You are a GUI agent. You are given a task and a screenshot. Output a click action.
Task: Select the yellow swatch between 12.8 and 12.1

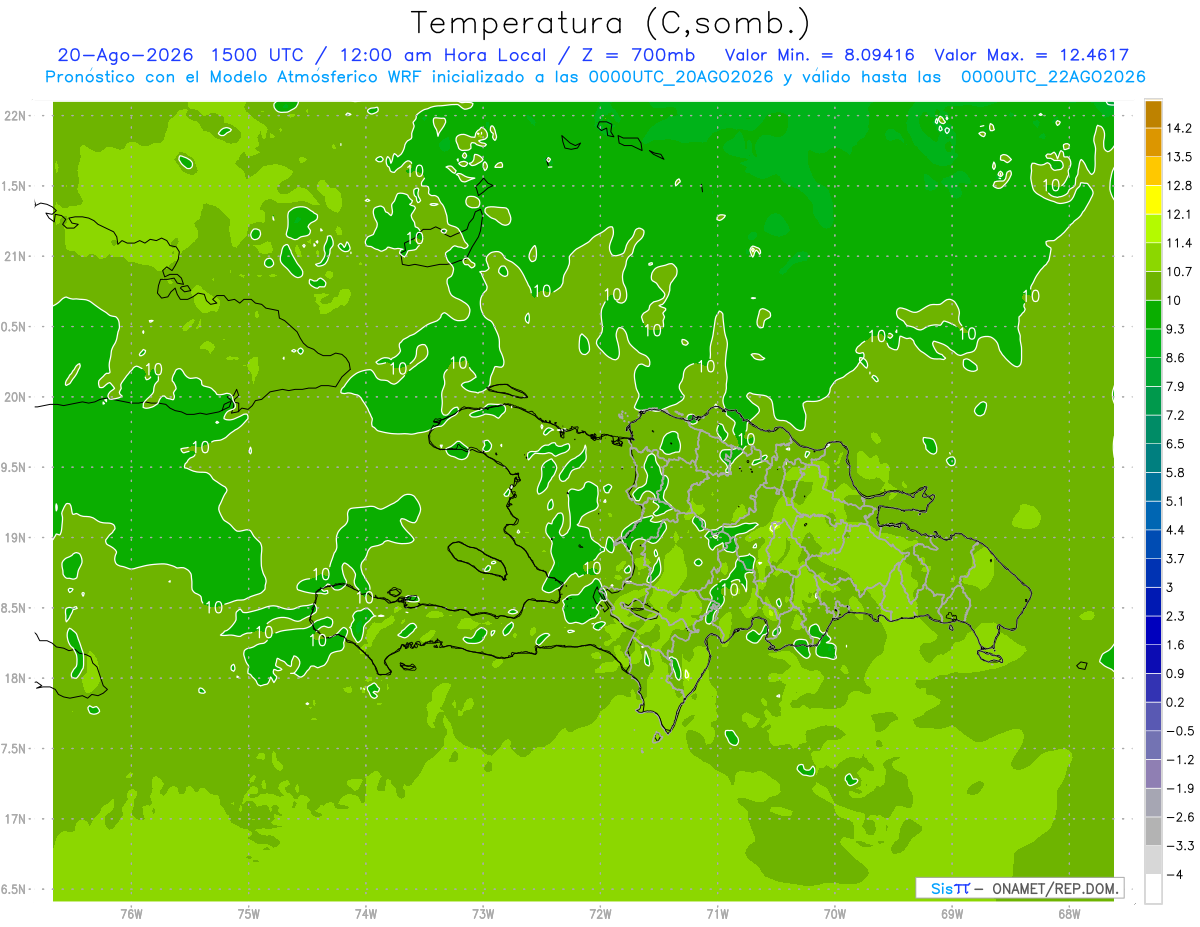point(1154,200)
